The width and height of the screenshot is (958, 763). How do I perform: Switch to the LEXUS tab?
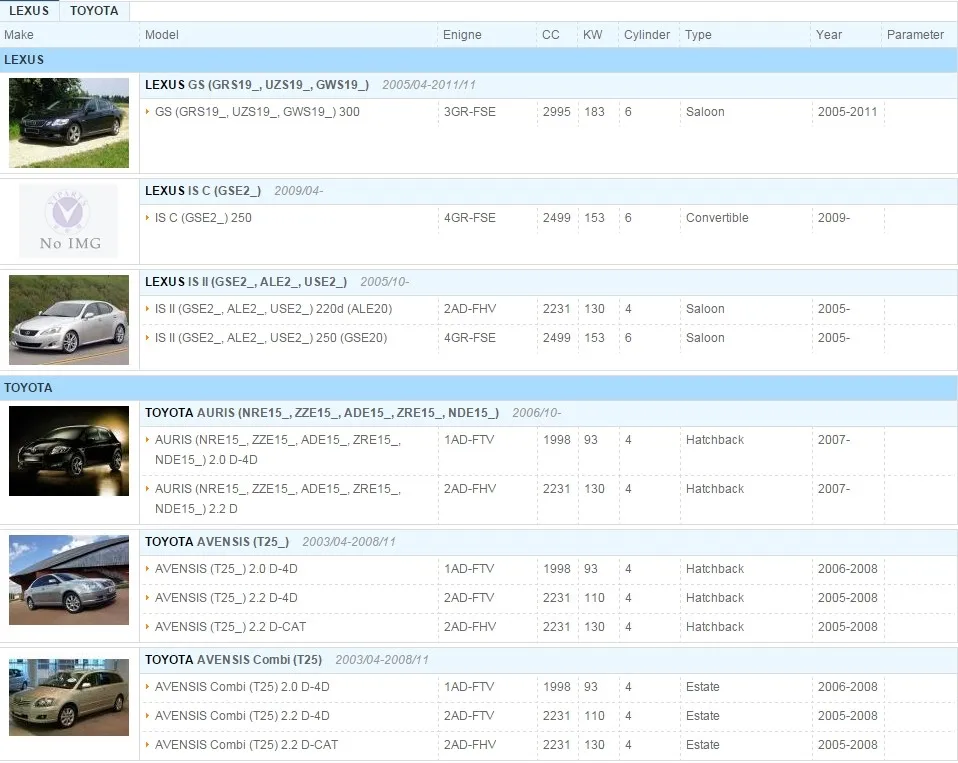coord(29,11)
